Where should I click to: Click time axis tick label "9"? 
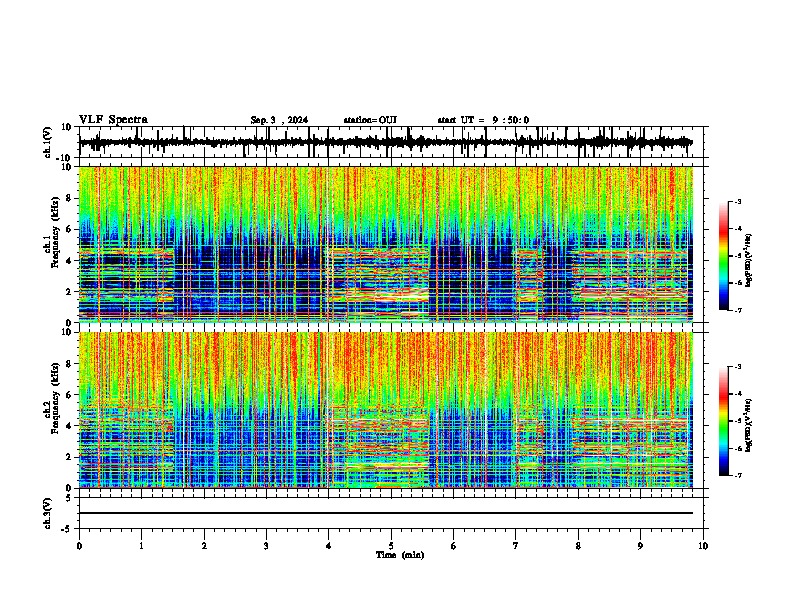pos(640,546)
